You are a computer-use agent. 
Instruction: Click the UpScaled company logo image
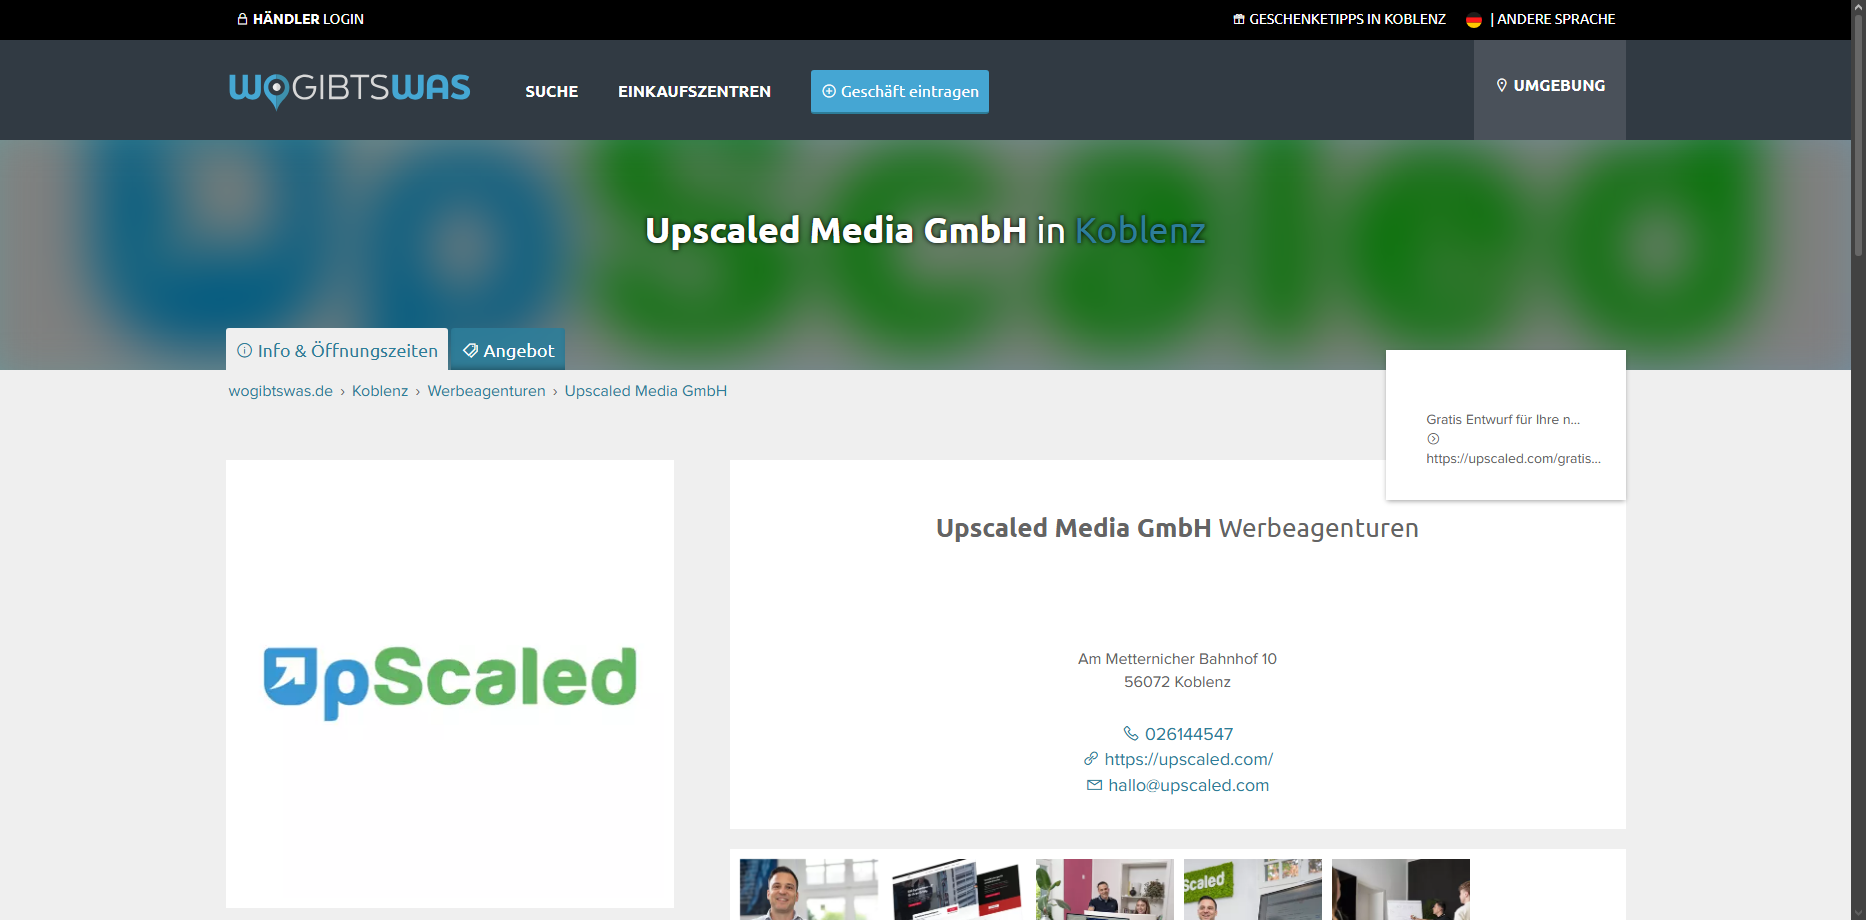tap(450, 683)
